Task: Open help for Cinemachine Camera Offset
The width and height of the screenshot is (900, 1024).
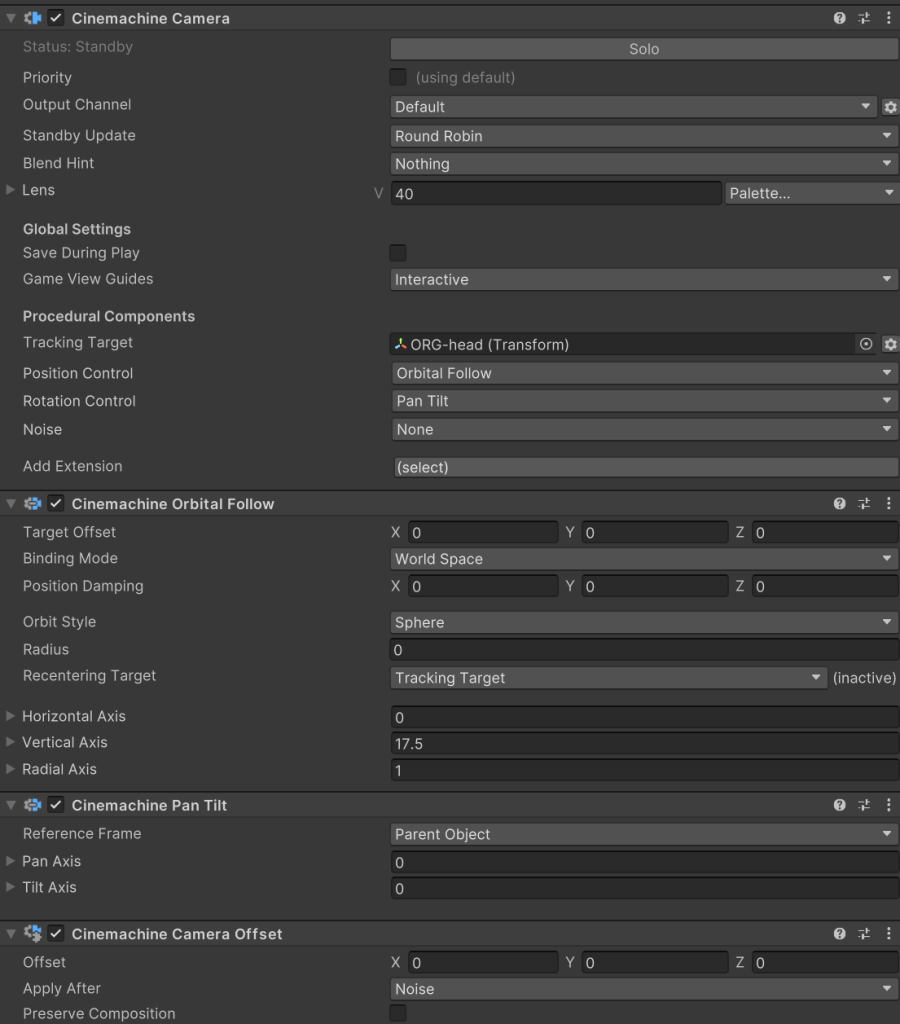Action: 840,934
